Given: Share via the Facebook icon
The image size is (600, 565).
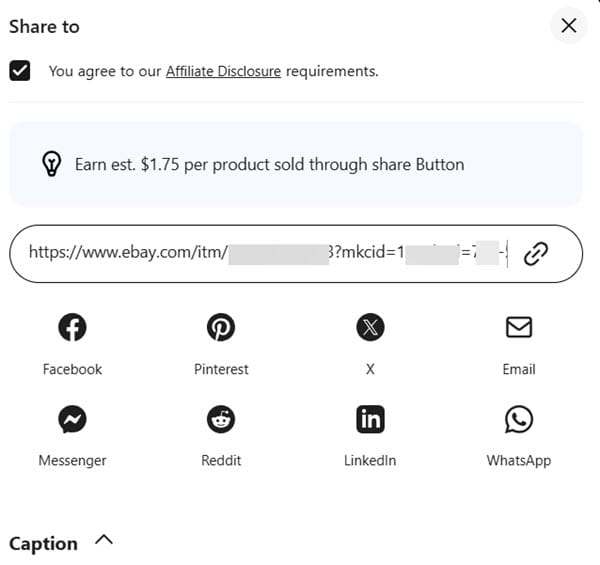Looking at the screenshot, I should coord(72,327).
